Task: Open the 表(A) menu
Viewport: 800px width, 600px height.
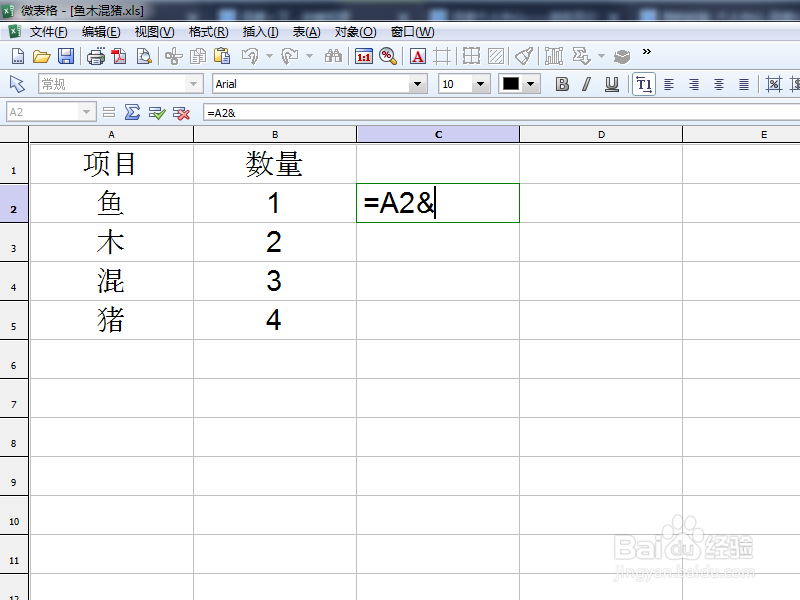Action: (x=306, y=32)
